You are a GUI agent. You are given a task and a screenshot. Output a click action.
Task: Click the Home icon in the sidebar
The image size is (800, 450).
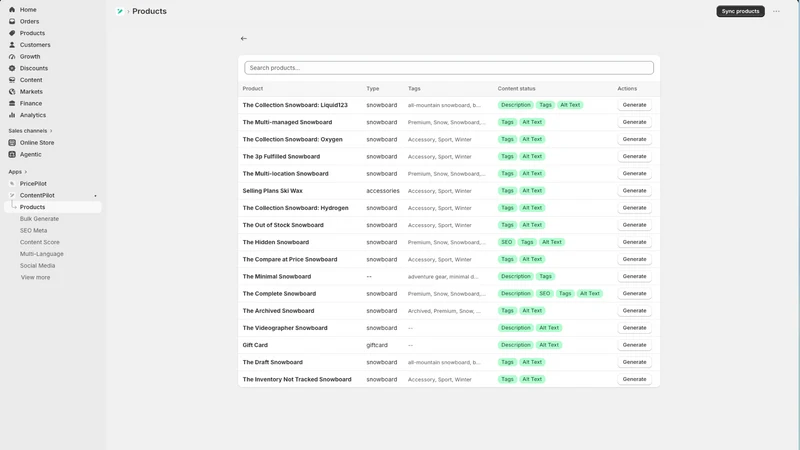[12, 10]
